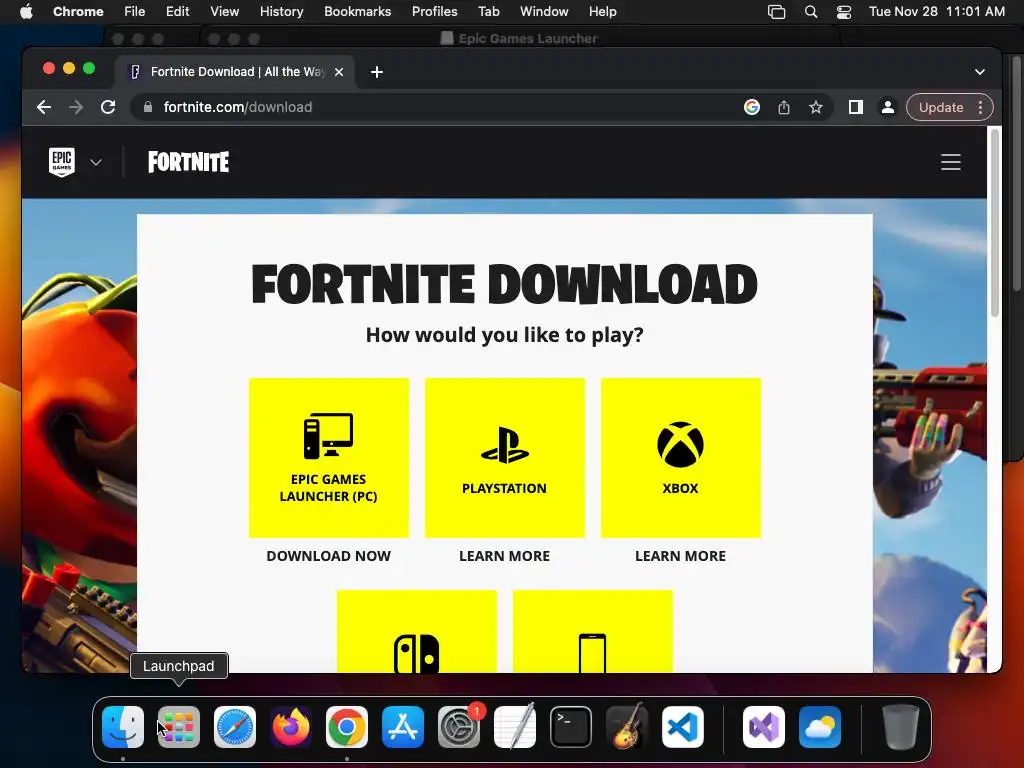1024x768 pixels.
Task: Select the Nintendo Switch tile
Action: 417,632
